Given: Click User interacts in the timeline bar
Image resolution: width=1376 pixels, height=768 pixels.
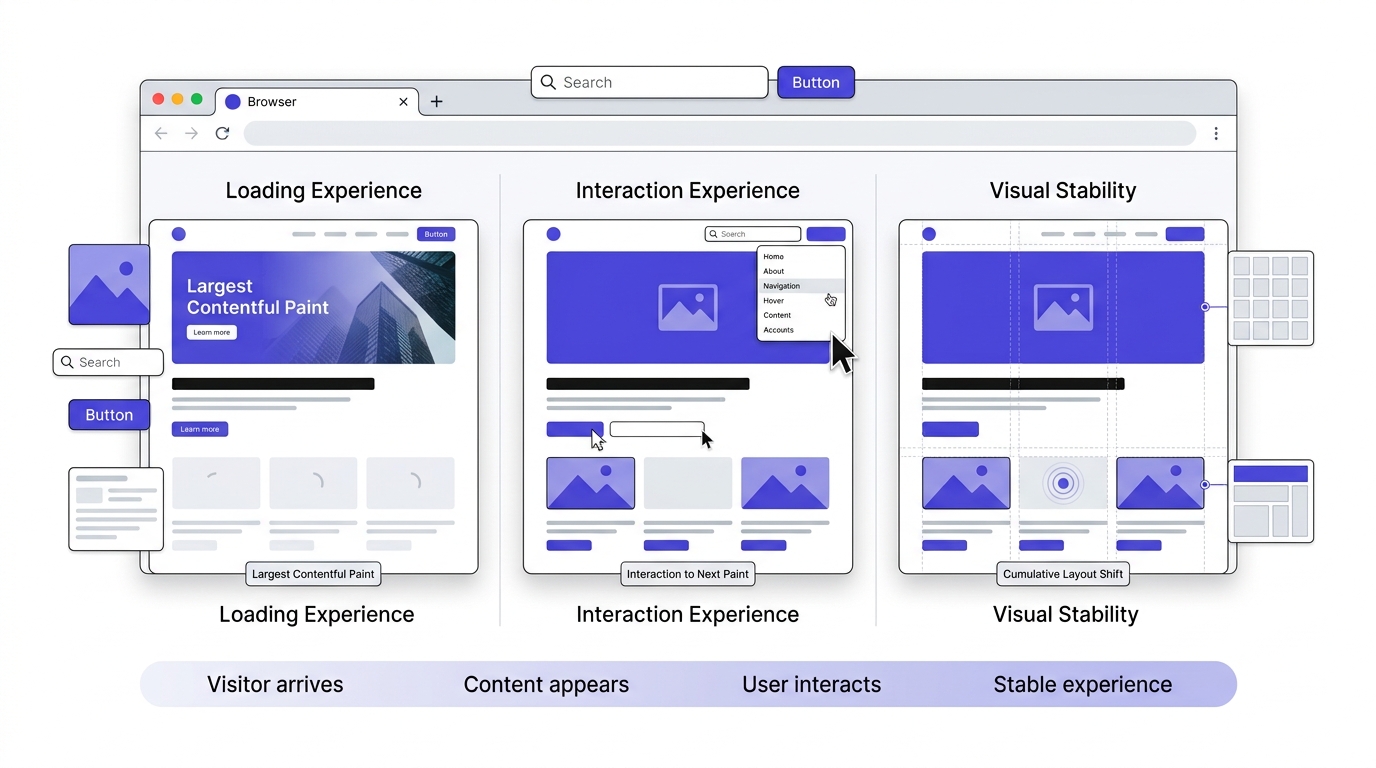Looking at the screenshot, I should [812, 685].
